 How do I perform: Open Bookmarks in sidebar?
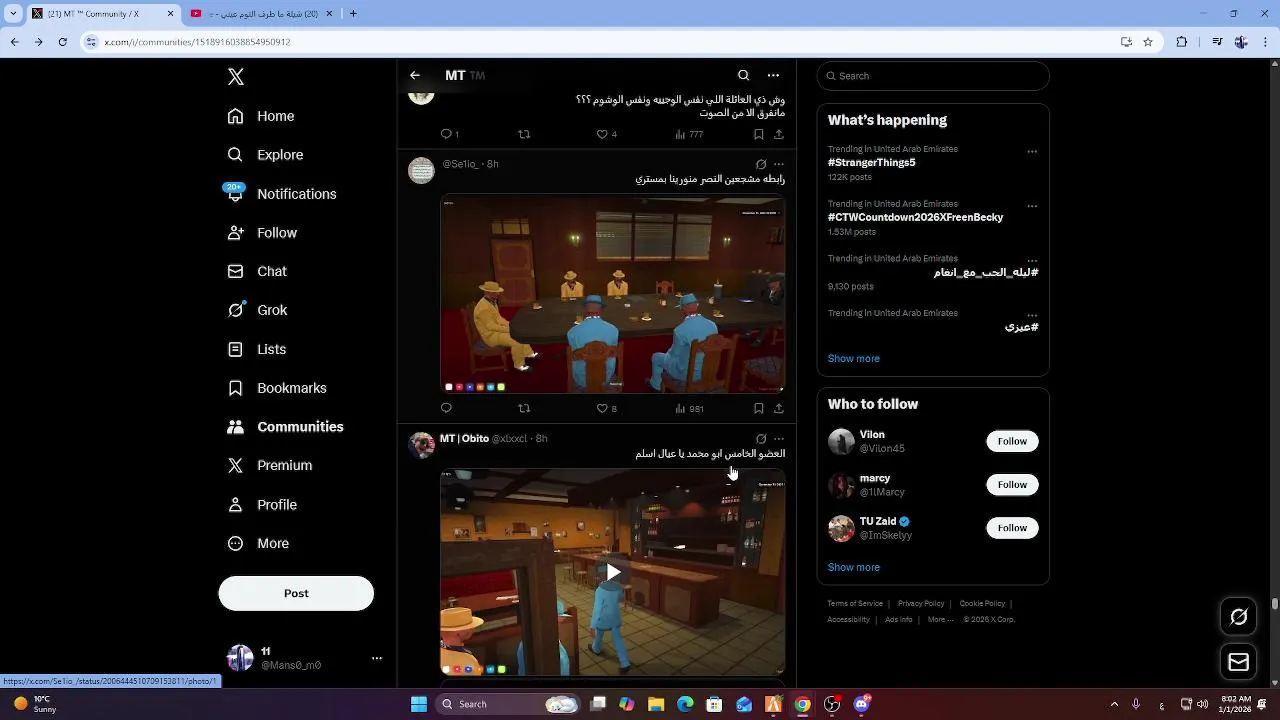click(277, 388)
